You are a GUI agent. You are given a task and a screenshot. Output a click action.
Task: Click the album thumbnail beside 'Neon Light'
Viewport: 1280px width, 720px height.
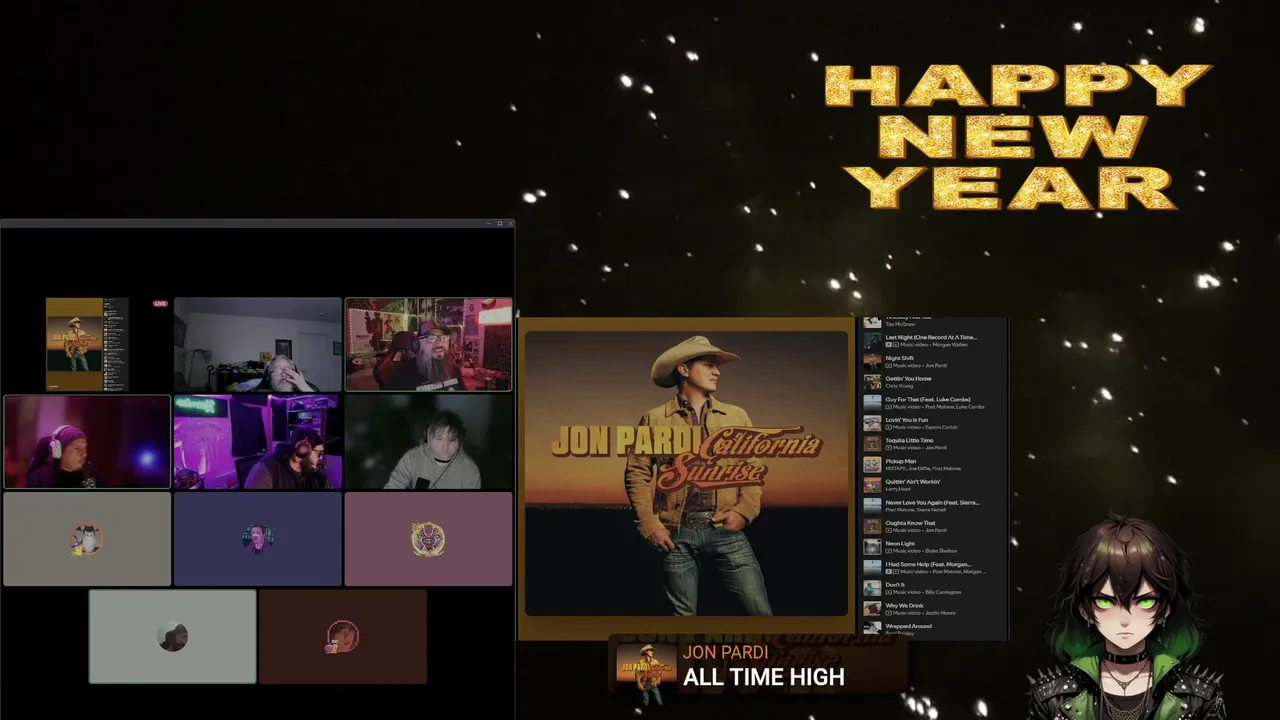point(872,547)
